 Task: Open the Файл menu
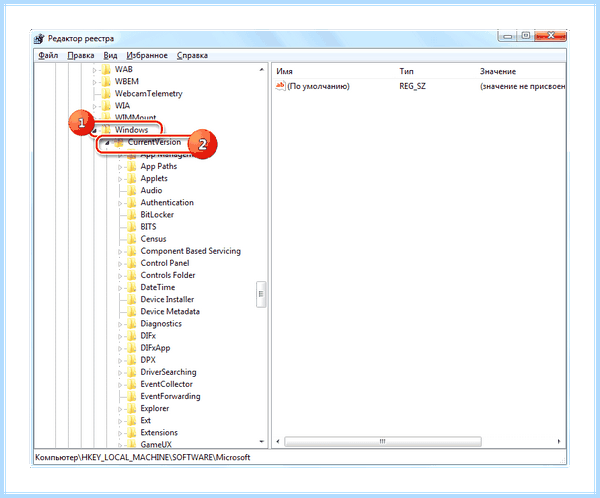pyautogui.click(x=48, y=56)
